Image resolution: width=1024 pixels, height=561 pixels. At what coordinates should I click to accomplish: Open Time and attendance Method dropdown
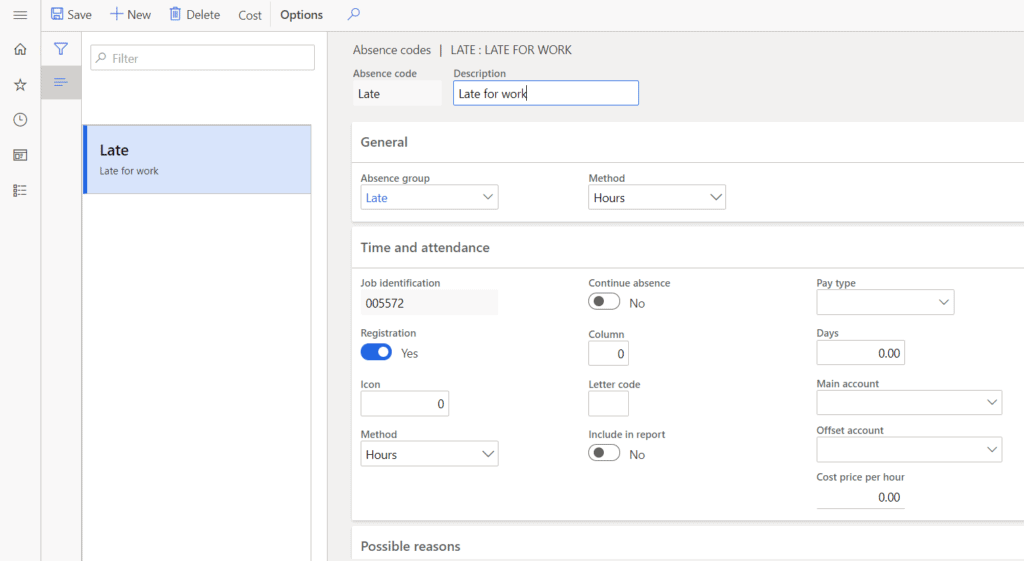[429, 454]
